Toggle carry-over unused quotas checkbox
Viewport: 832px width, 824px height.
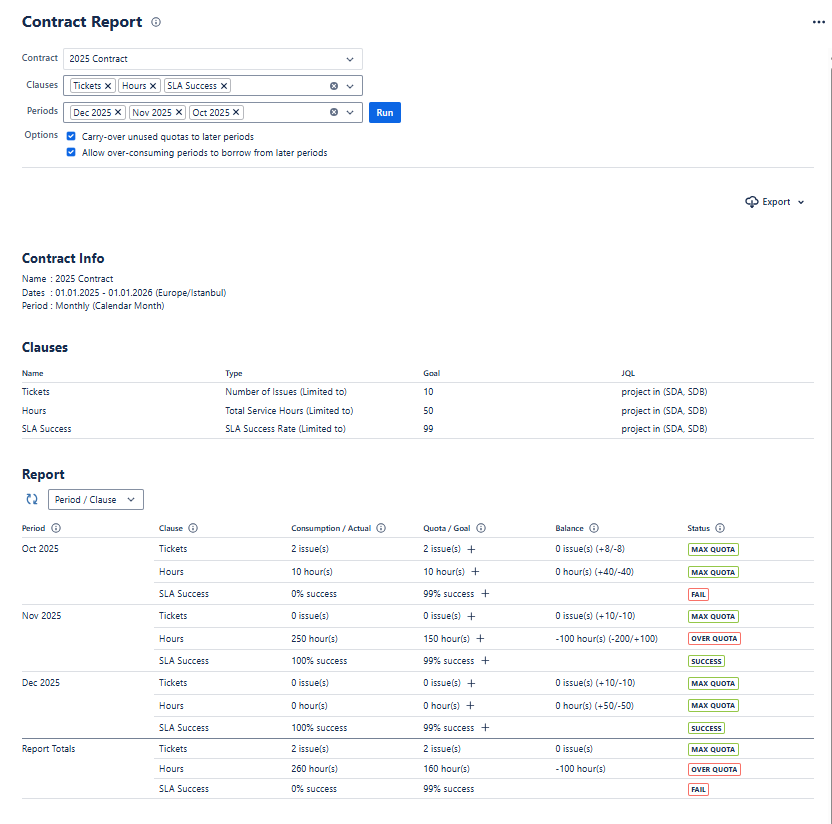coord(71,136)
